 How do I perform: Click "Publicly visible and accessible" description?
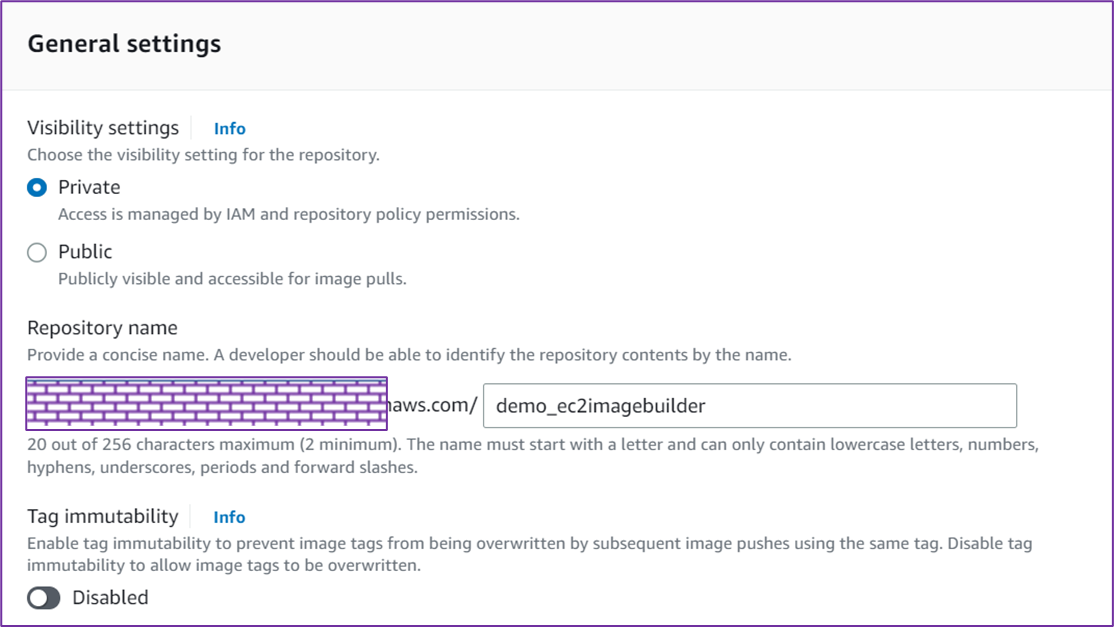tap(232, 279)
